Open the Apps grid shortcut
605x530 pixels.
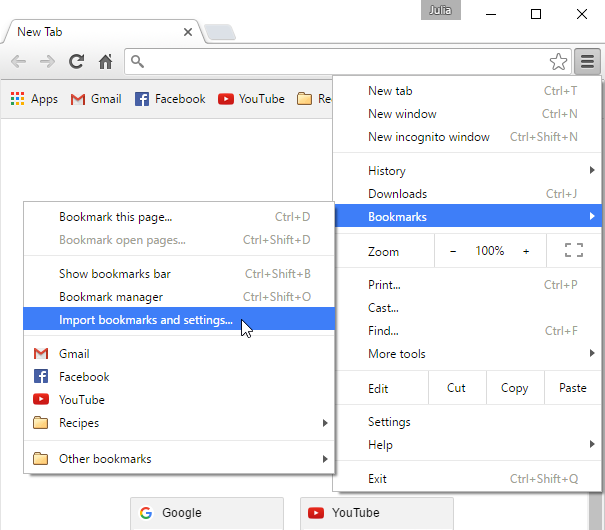tap(34, 99)
